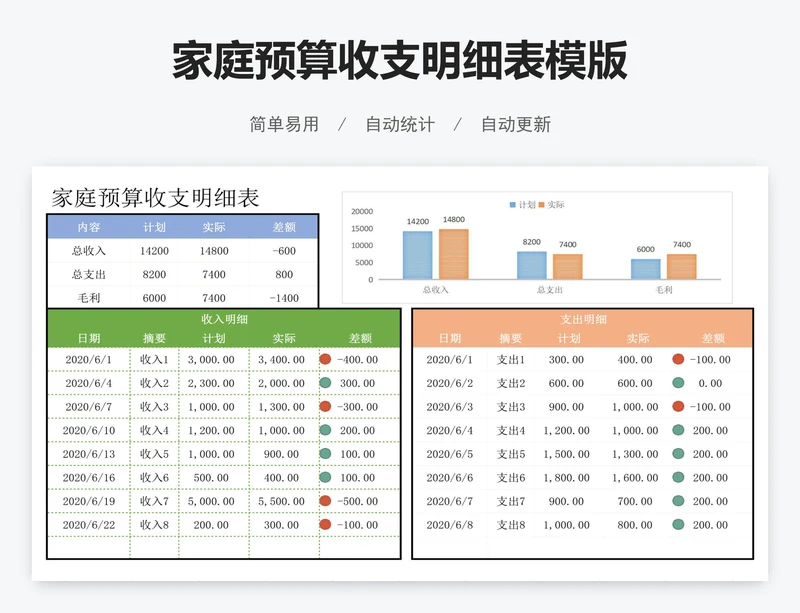
Task: Click the 差额 header in blue summary table
Action: point(284,227)
